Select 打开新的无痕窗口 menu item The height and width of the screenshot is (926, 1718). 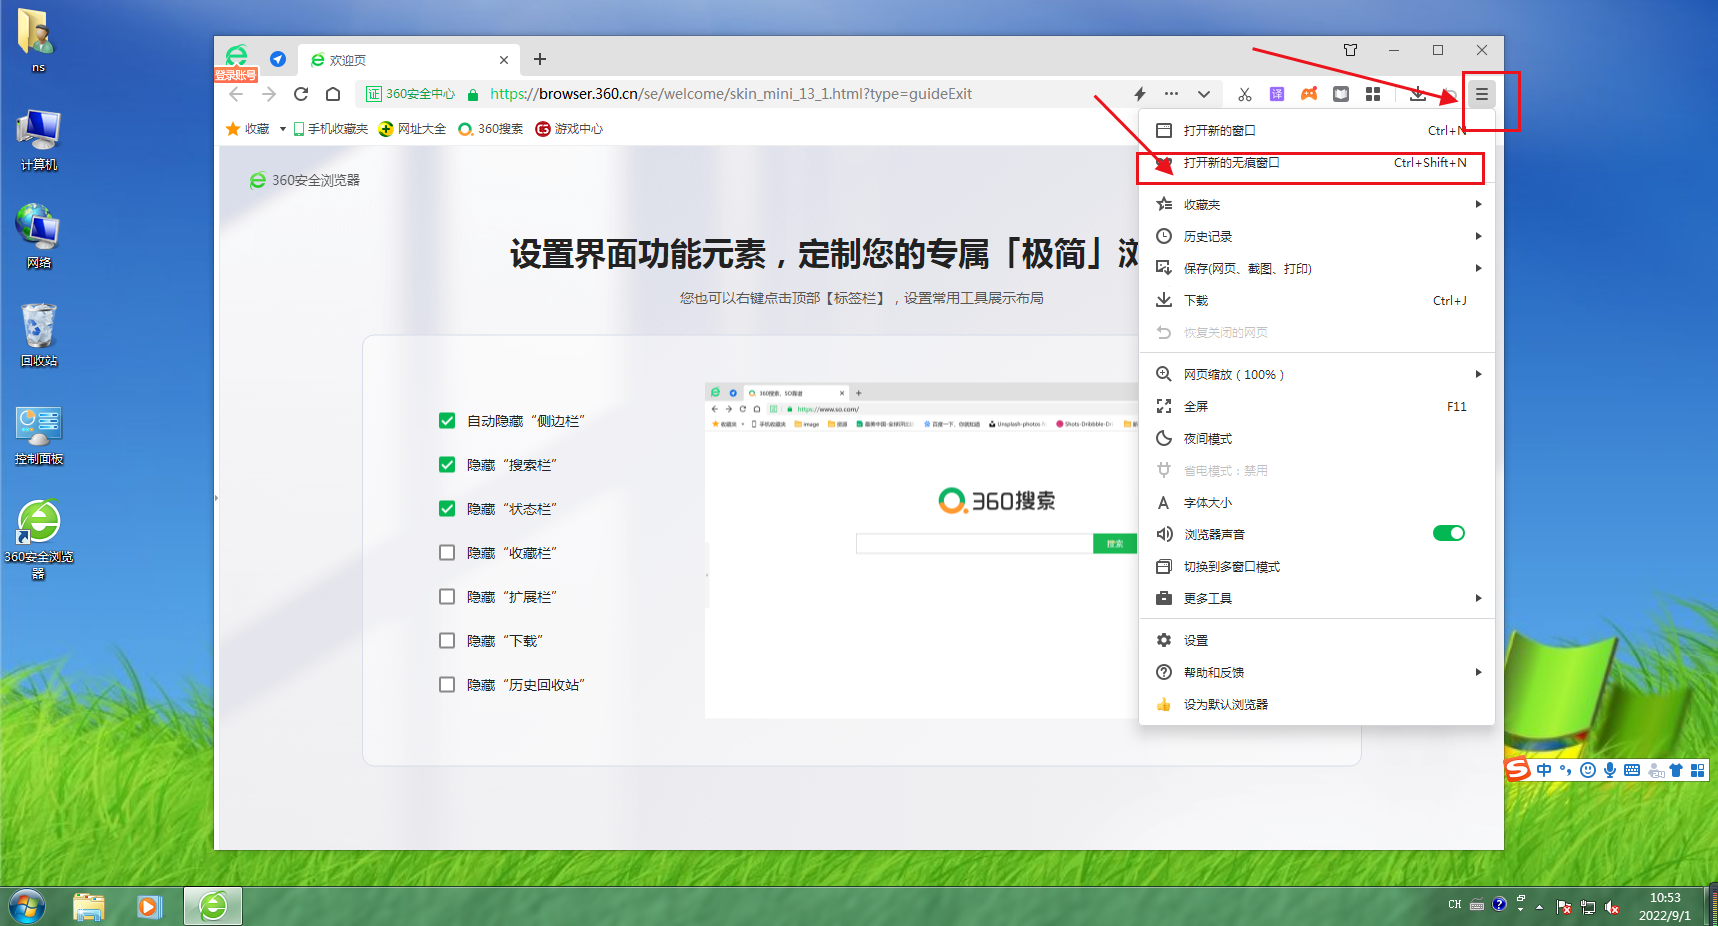pos(1316,163)
